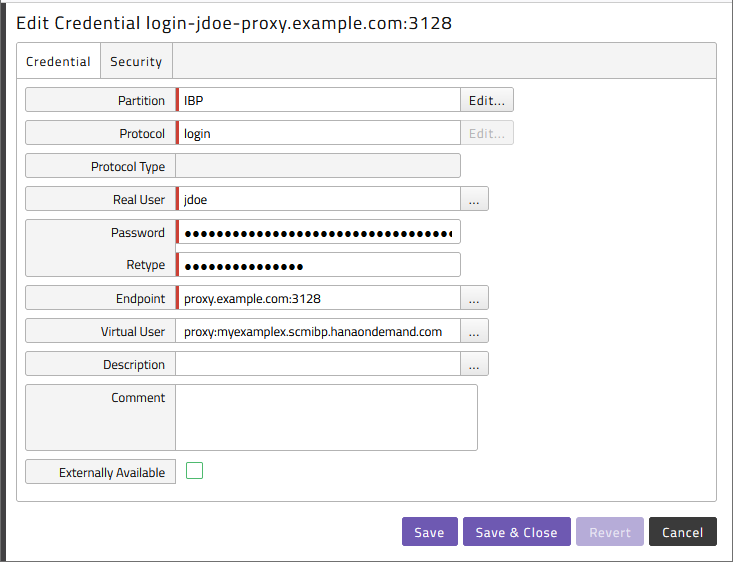Click the Save button

(430, 532)
